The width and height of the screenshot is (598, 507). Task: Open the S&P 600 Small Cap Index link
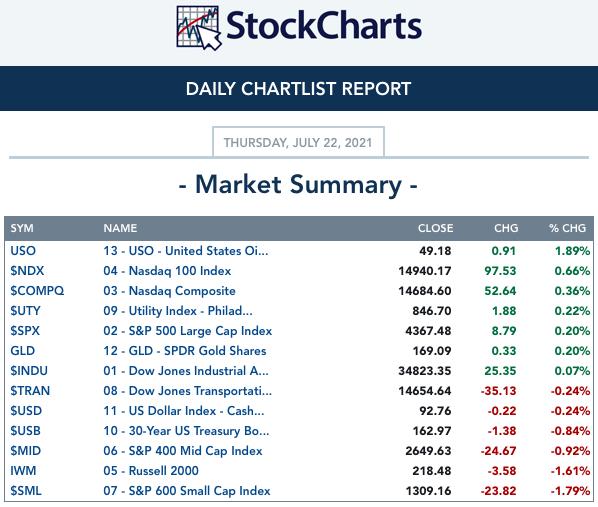(x=187, y=491)
